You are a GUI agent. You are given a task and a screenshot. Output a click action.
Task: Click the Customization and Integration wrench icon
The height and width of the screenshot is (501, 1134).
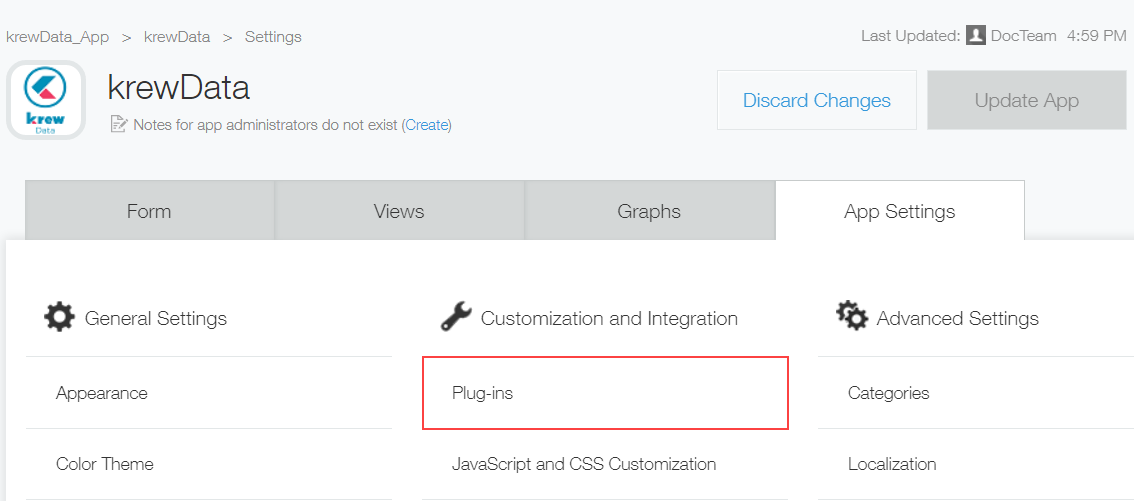tap(456, 318)
